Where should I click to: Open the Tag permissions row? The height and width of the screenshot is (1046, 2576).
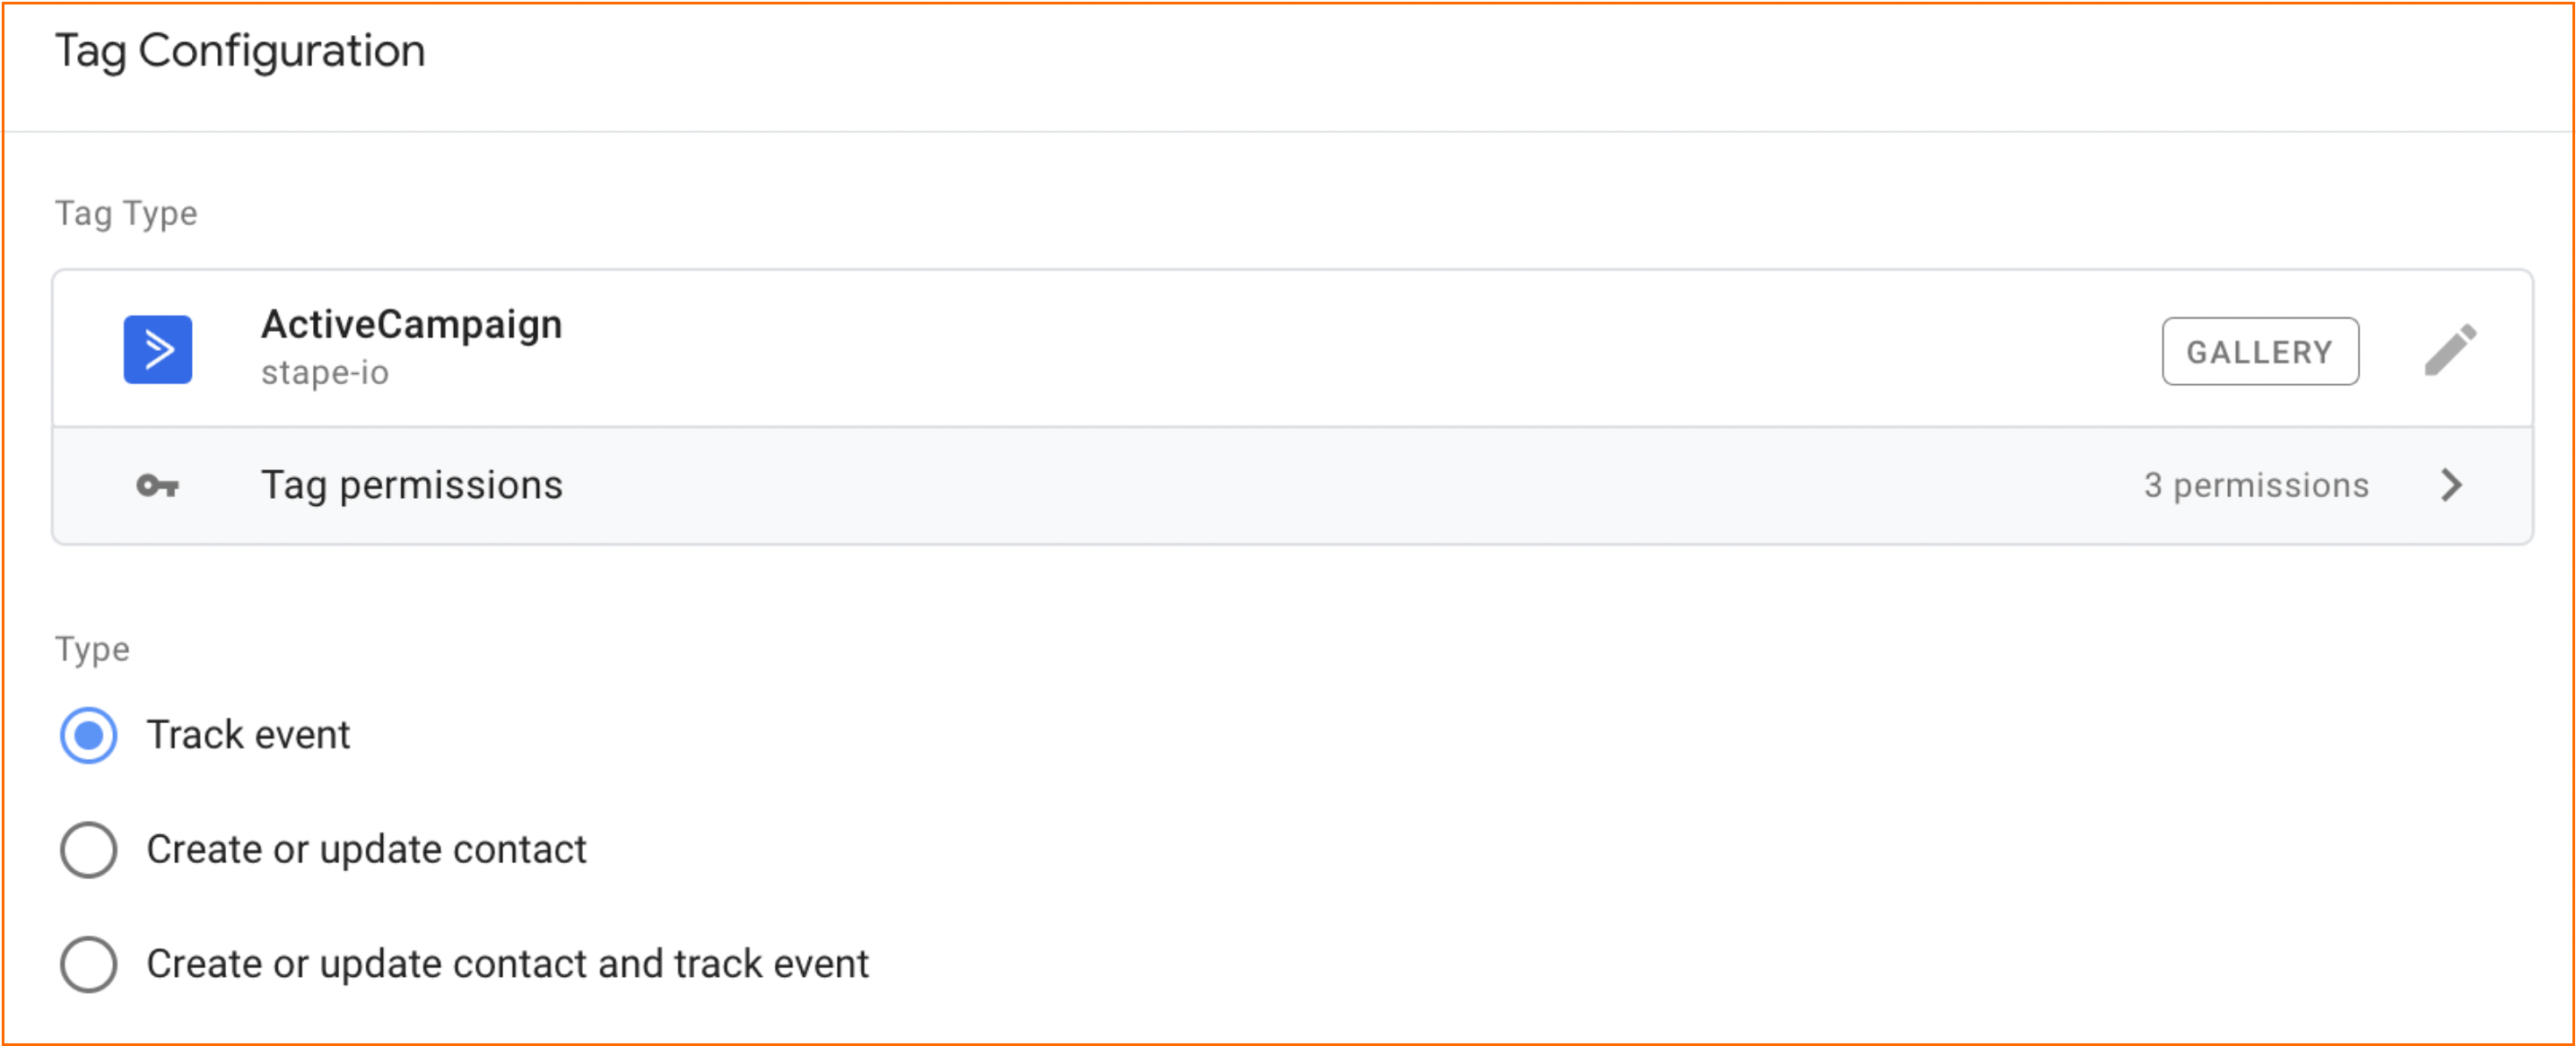[1292, 486]
